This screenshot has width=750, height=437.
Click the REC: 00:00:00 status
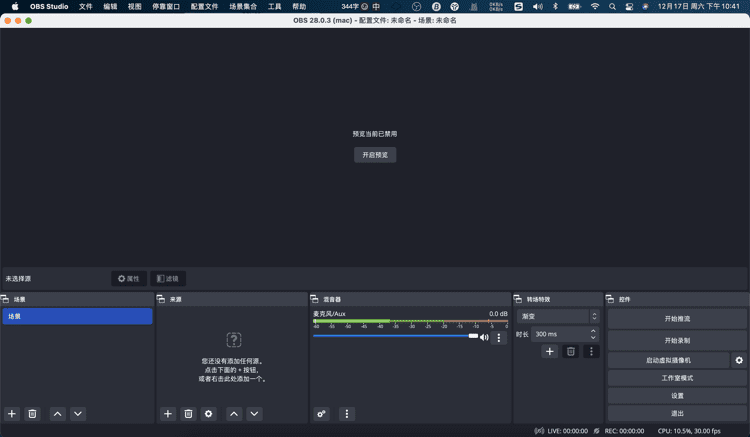(624, 431)
